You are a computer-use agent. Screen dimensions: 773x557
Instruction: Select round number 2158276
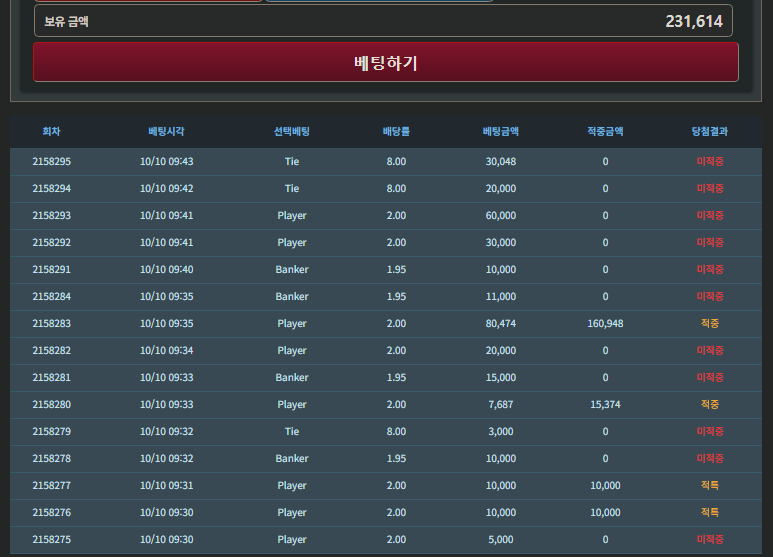[52, 513]
